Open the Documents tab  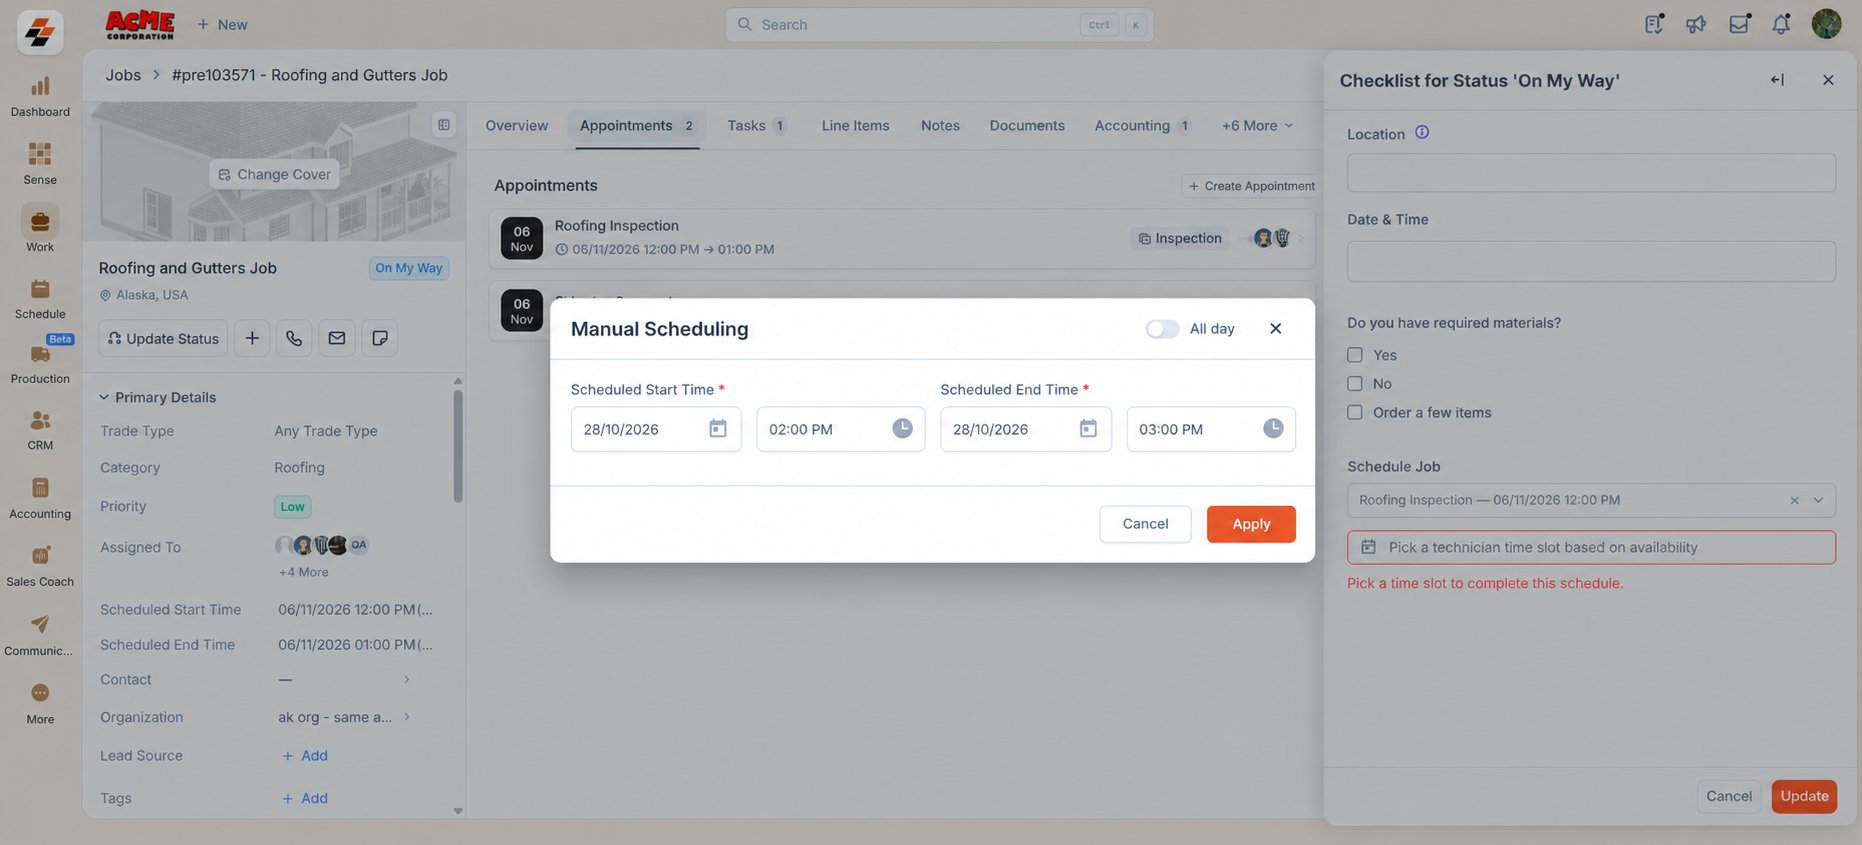point(1027,125)
